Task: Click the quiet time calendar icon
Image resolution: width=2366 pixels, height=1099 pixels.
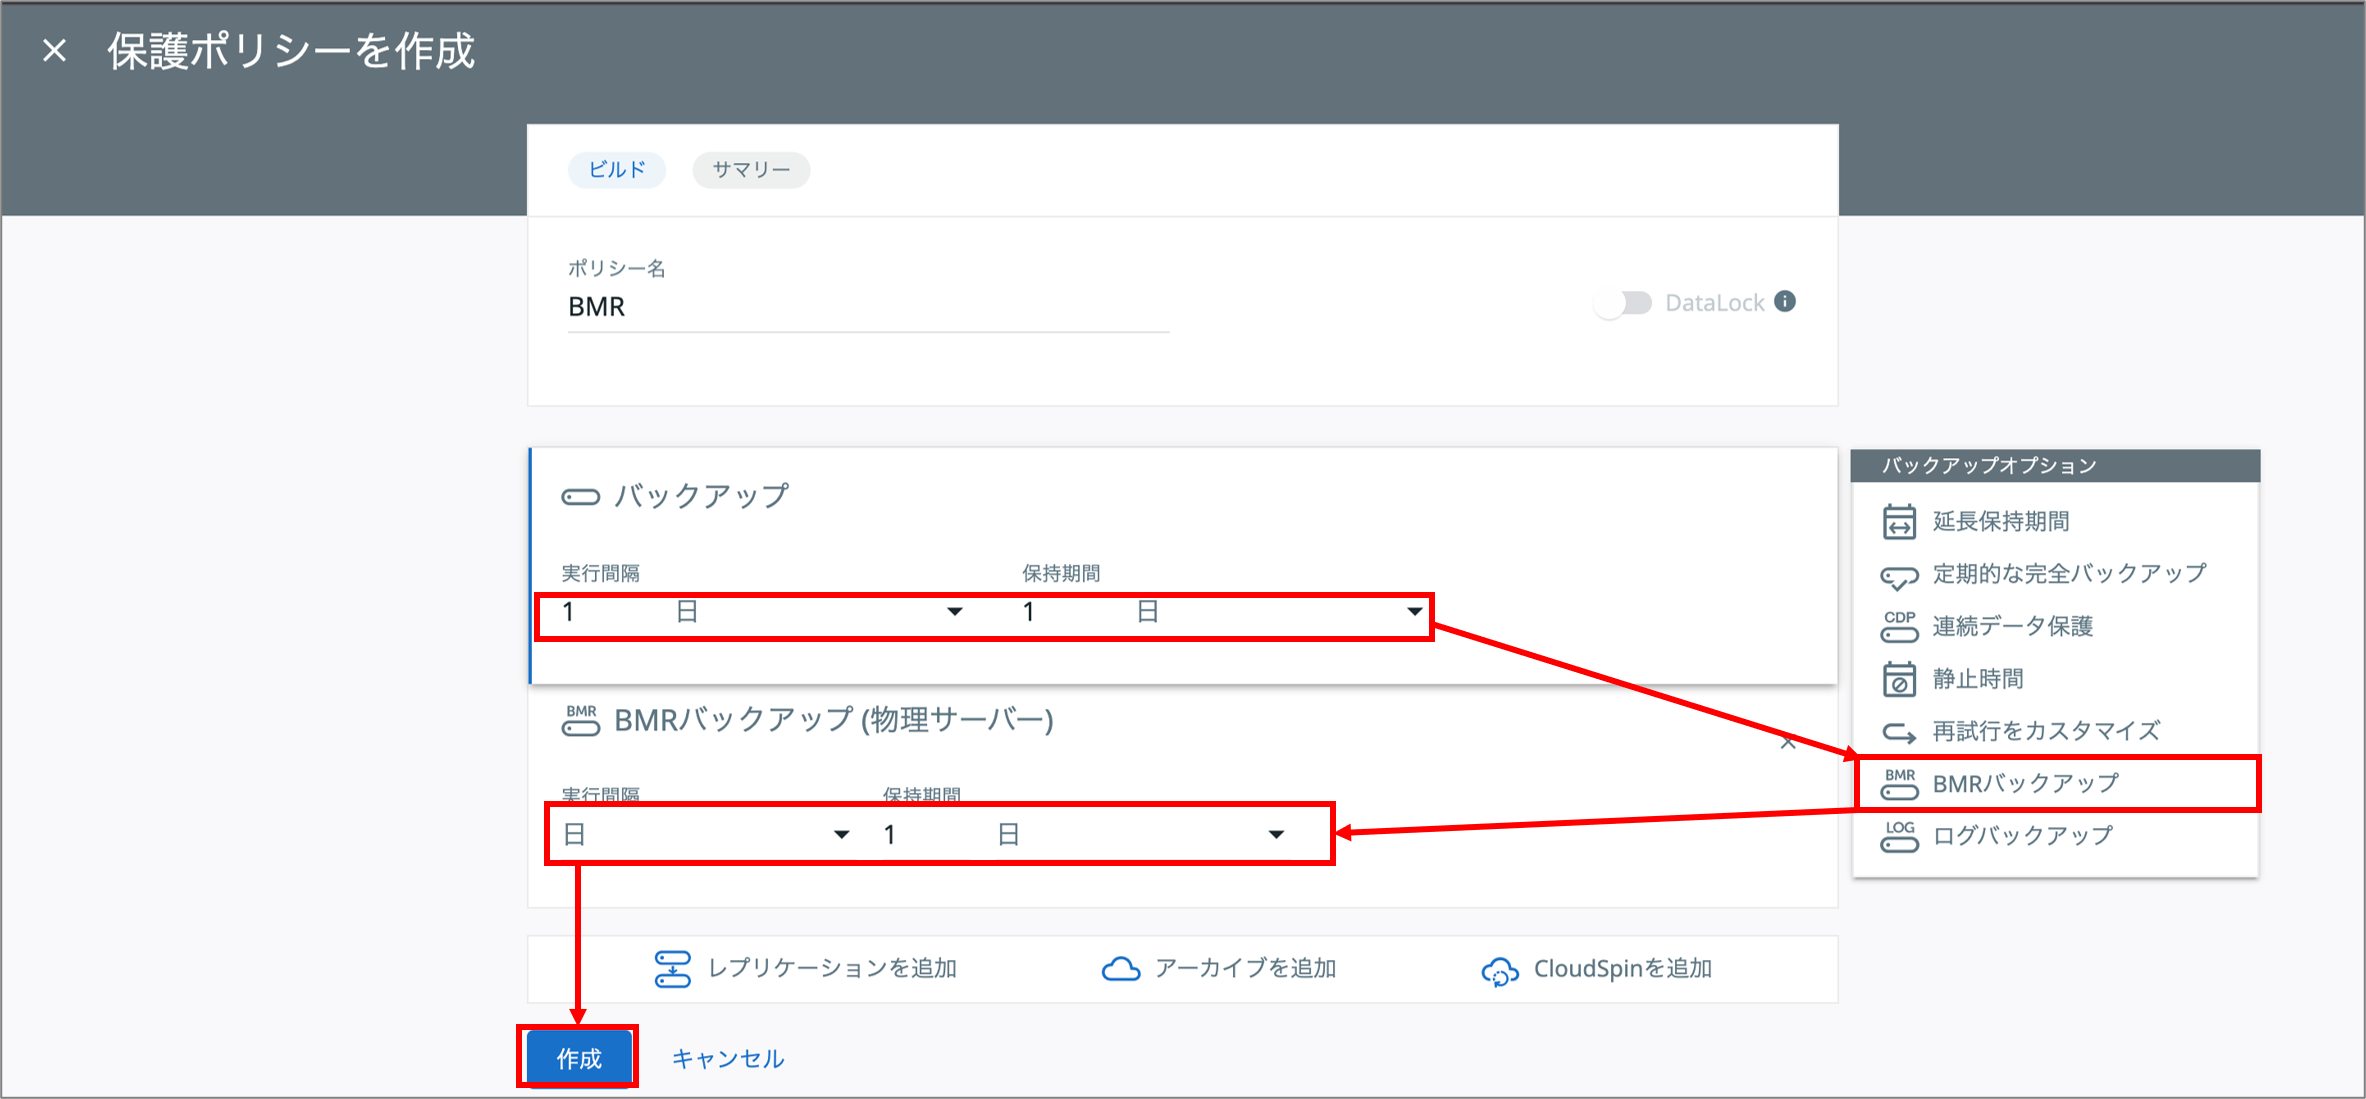Action: click(1898, 679)
